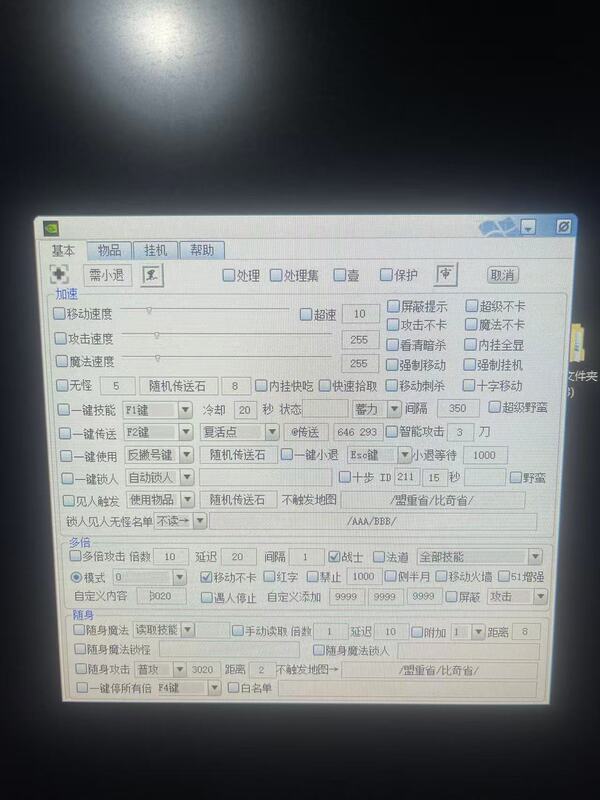This screenshot has width=600, height=800.
Task: Toggle the 内挂全显 checkbox
Action: [470, 344]
